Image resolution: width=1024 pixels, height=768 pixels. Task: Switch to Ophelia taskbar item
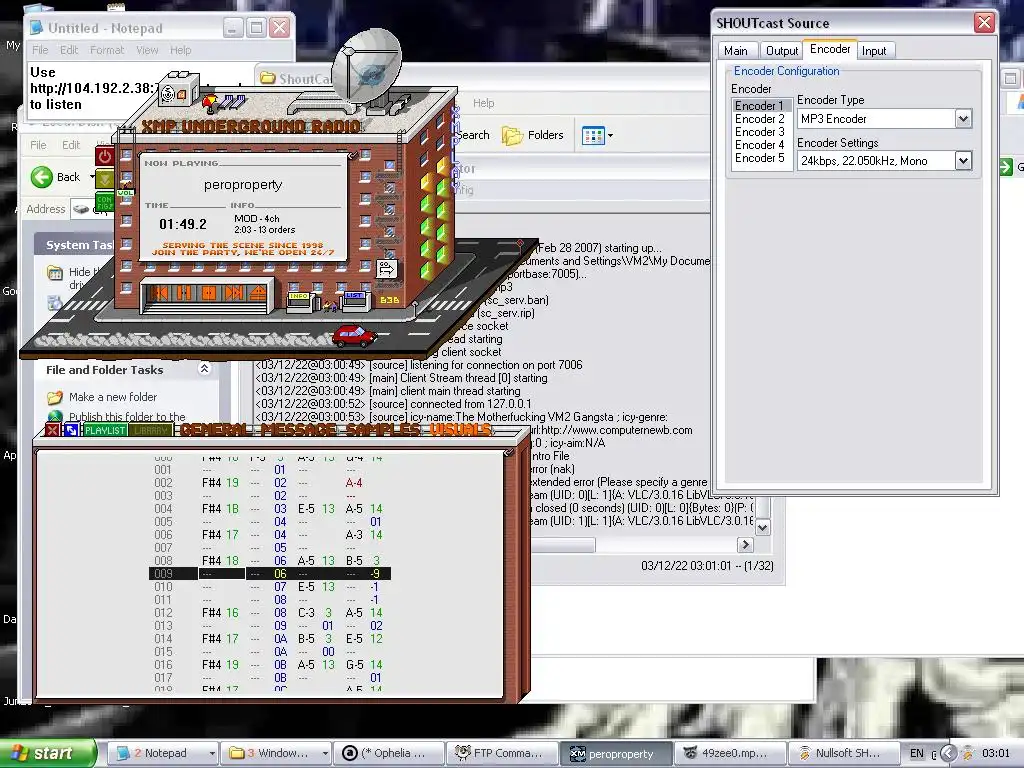pos(388,753)
